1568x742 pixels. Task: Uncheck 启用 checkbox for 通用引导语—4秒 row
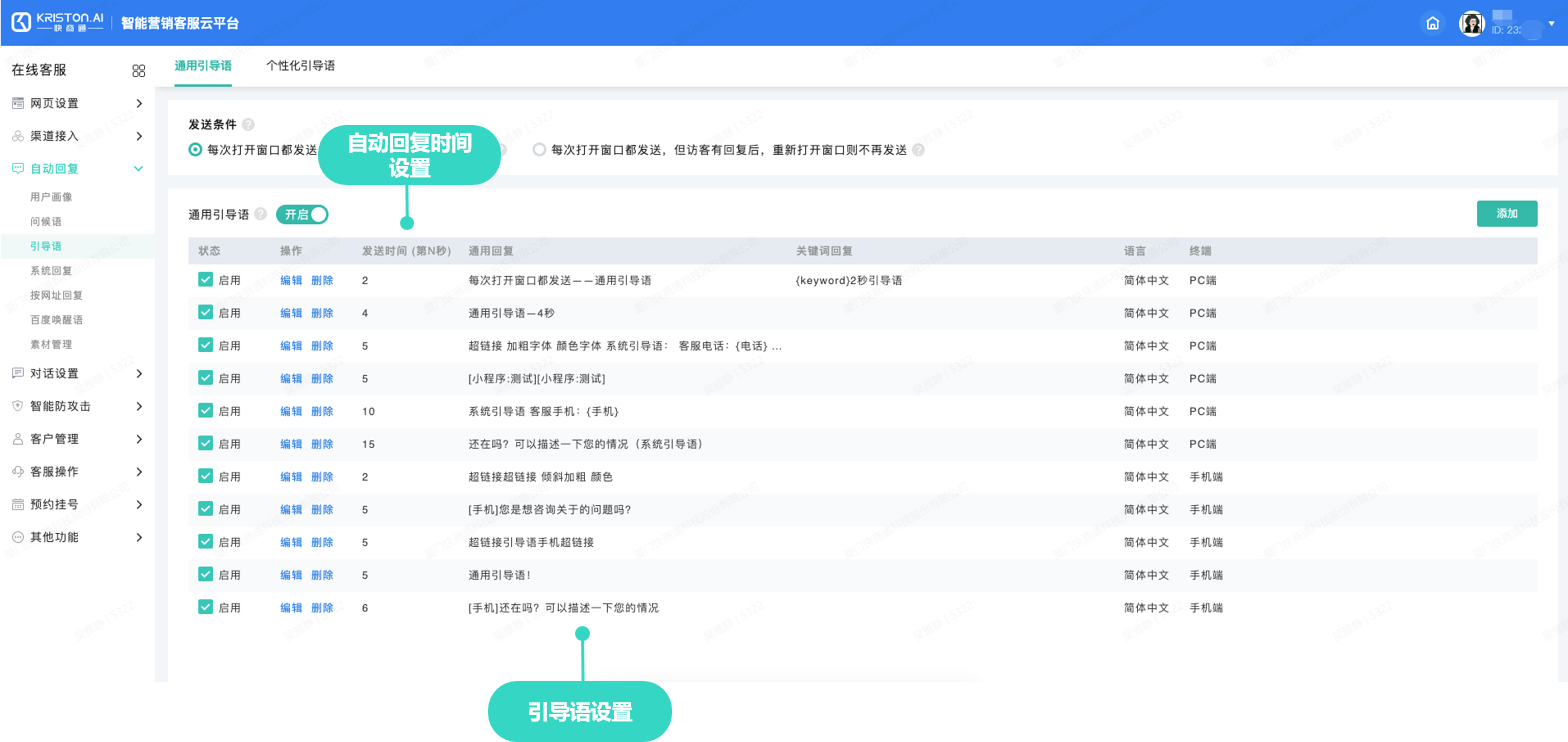(x=205, y=312)
